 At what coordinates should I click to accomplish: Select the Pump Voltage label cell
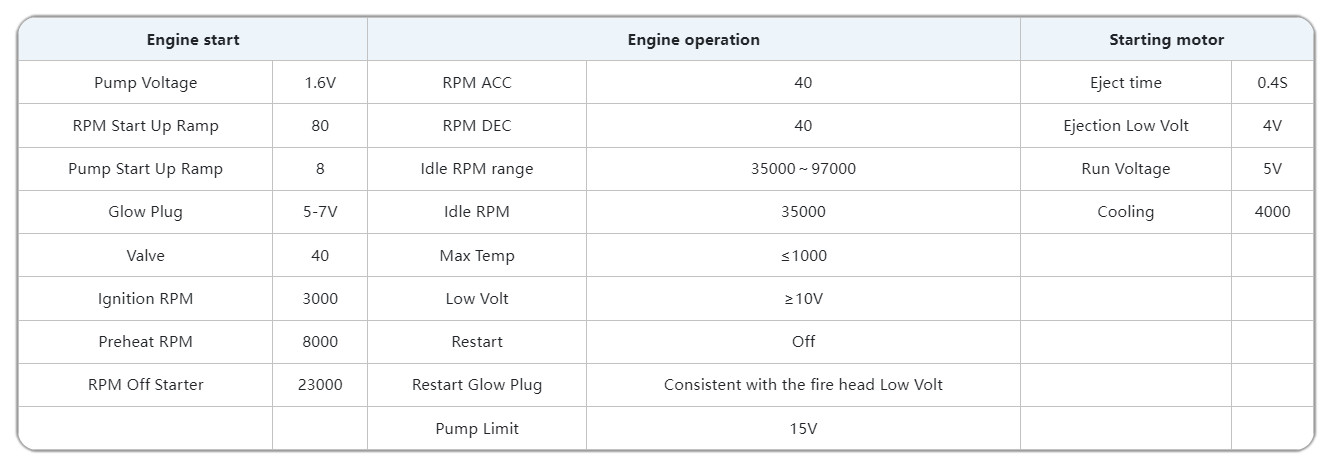pyautogui.click(x=145, y=83)
